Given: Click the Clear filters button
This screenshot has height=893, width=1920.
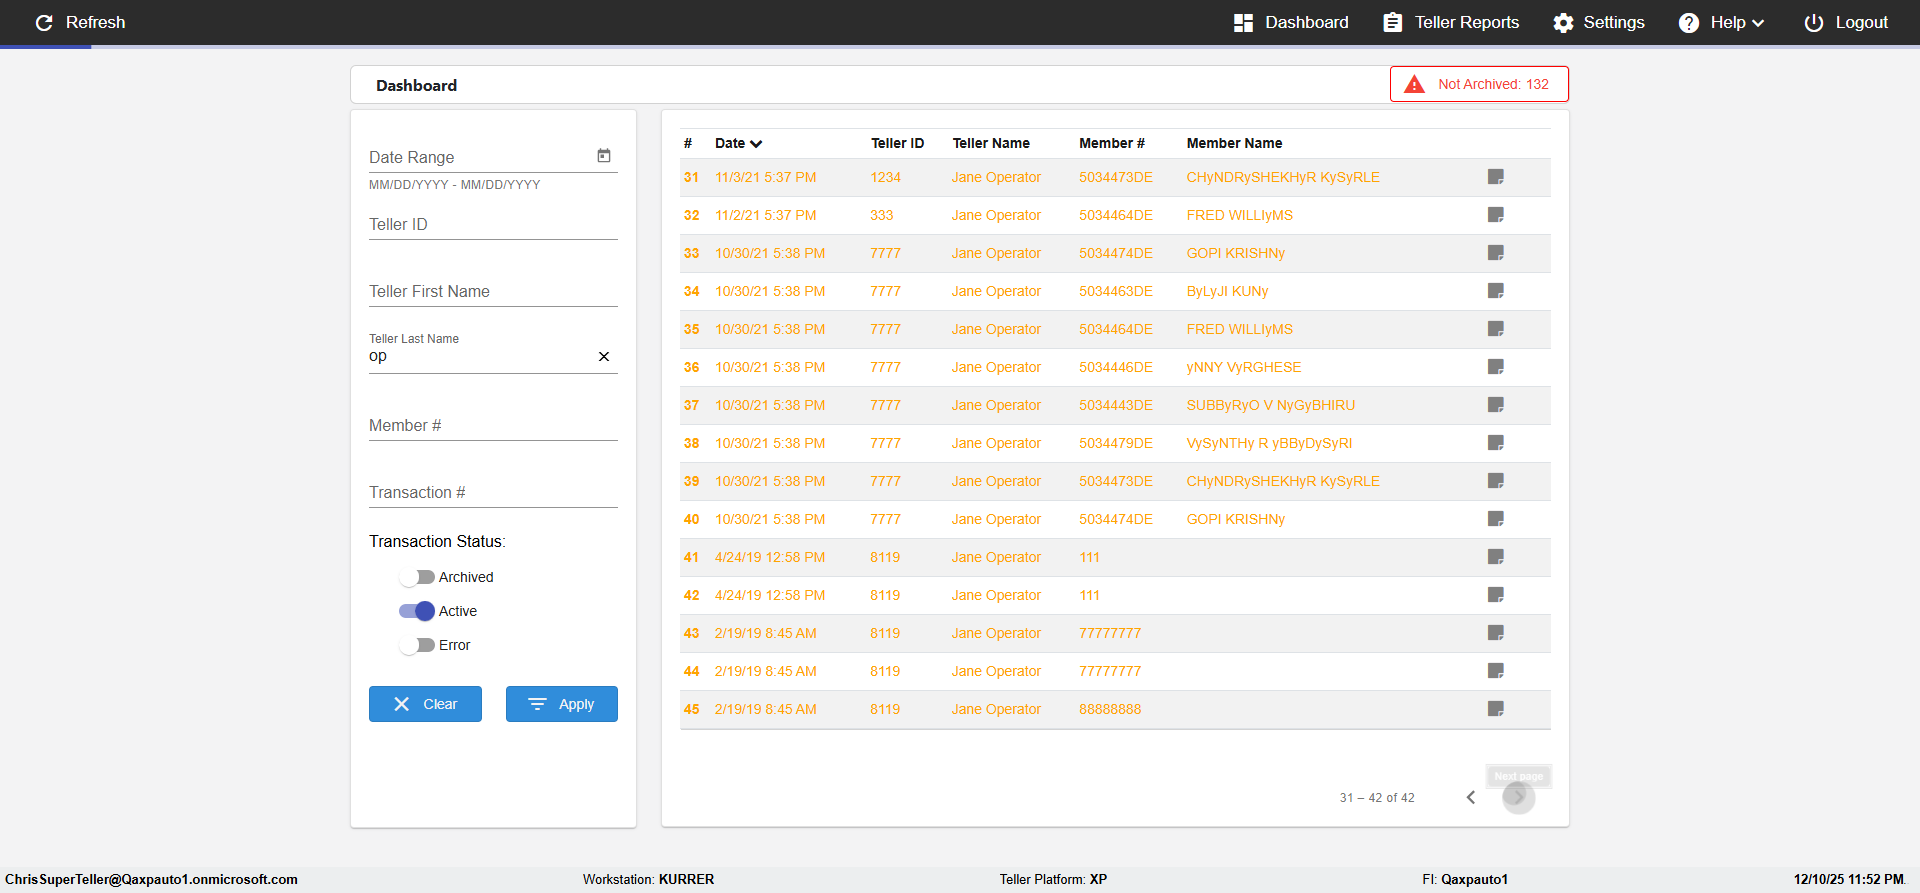Looking at the screenshot, I should (x=425, y=704).
